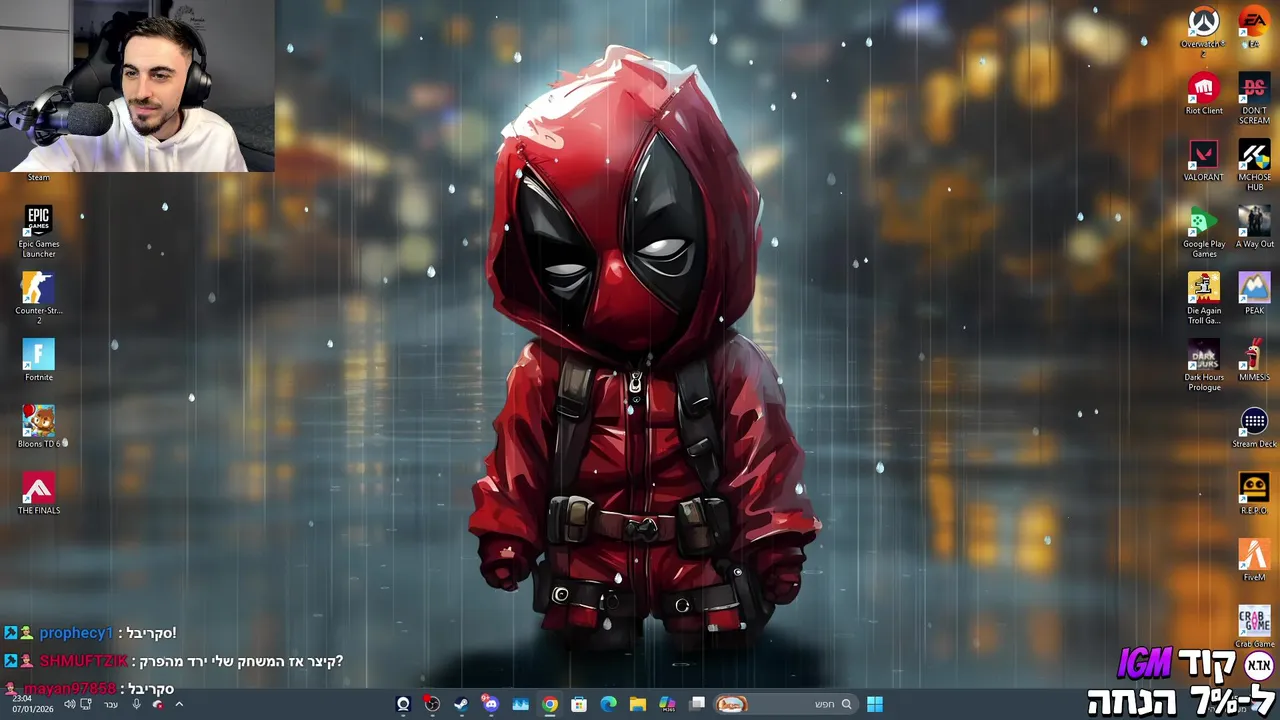Image resolution: width=1280 pixels, height=720 pixels.
Task: Open the Photos app in taskbar
Action: (520, 704)
